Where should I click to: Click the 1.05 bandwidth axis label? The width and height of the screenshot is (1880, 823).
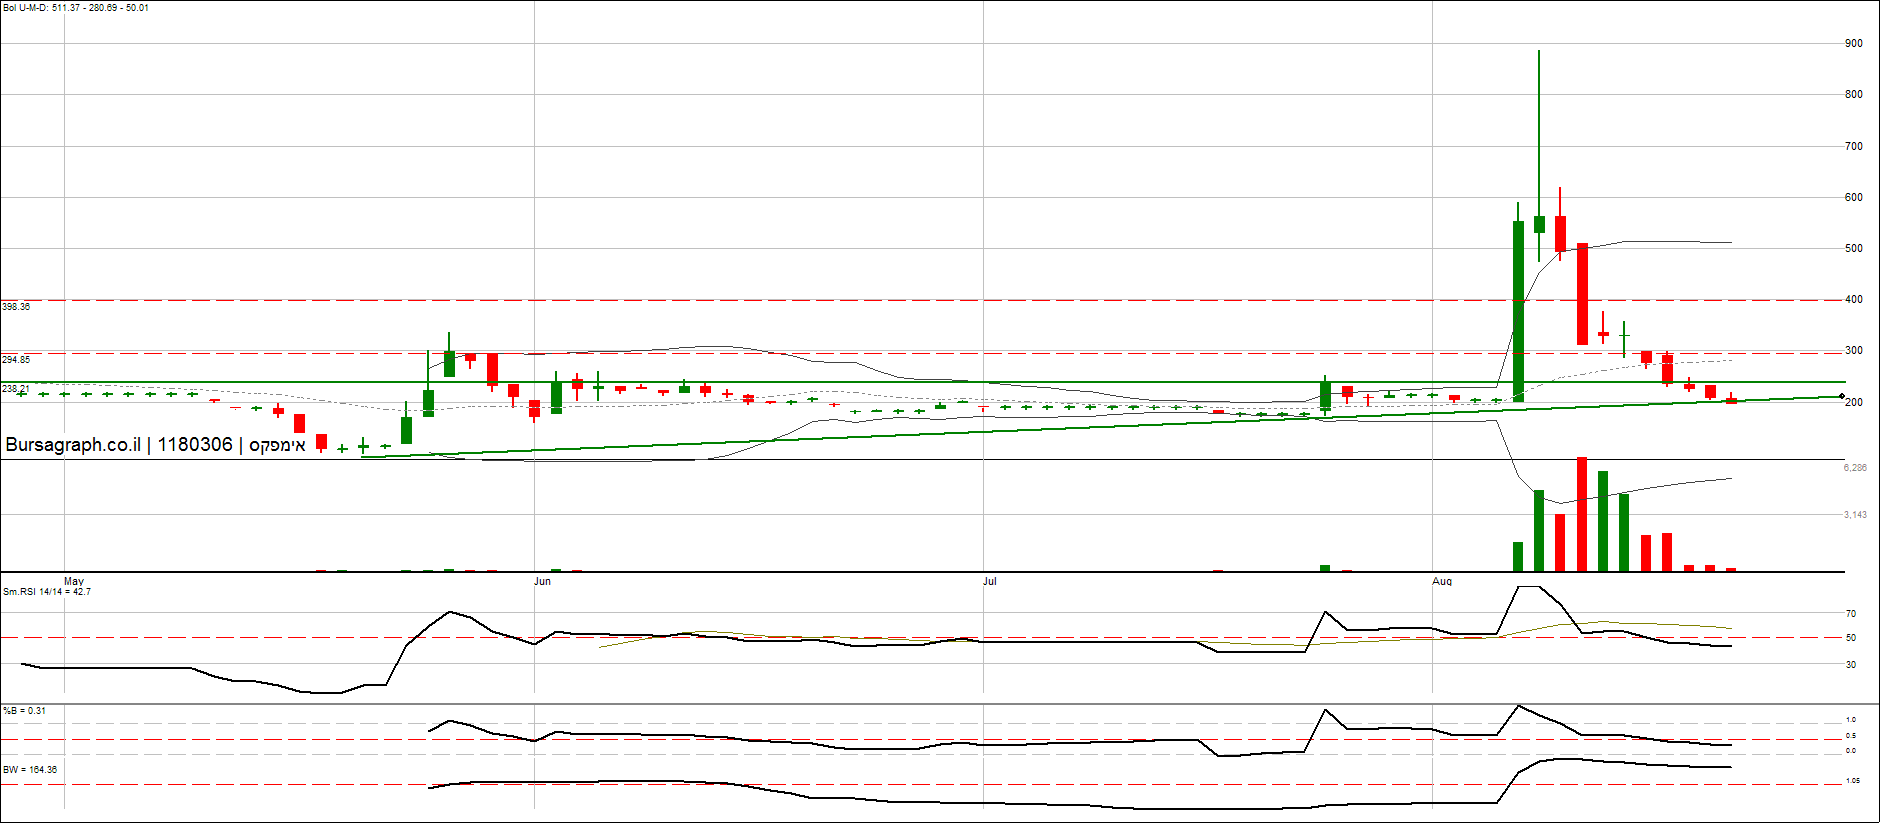point(1853,781)
